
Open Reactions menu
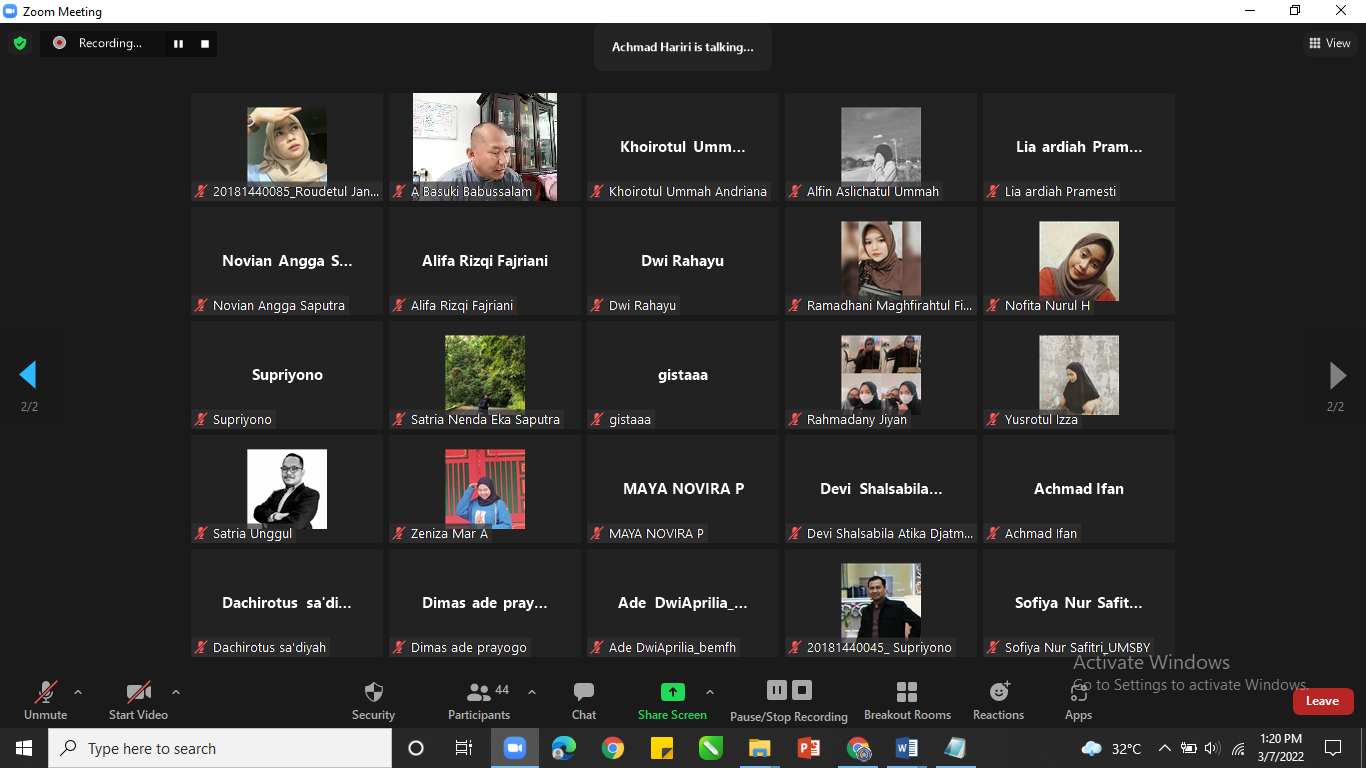coord(998,700)
